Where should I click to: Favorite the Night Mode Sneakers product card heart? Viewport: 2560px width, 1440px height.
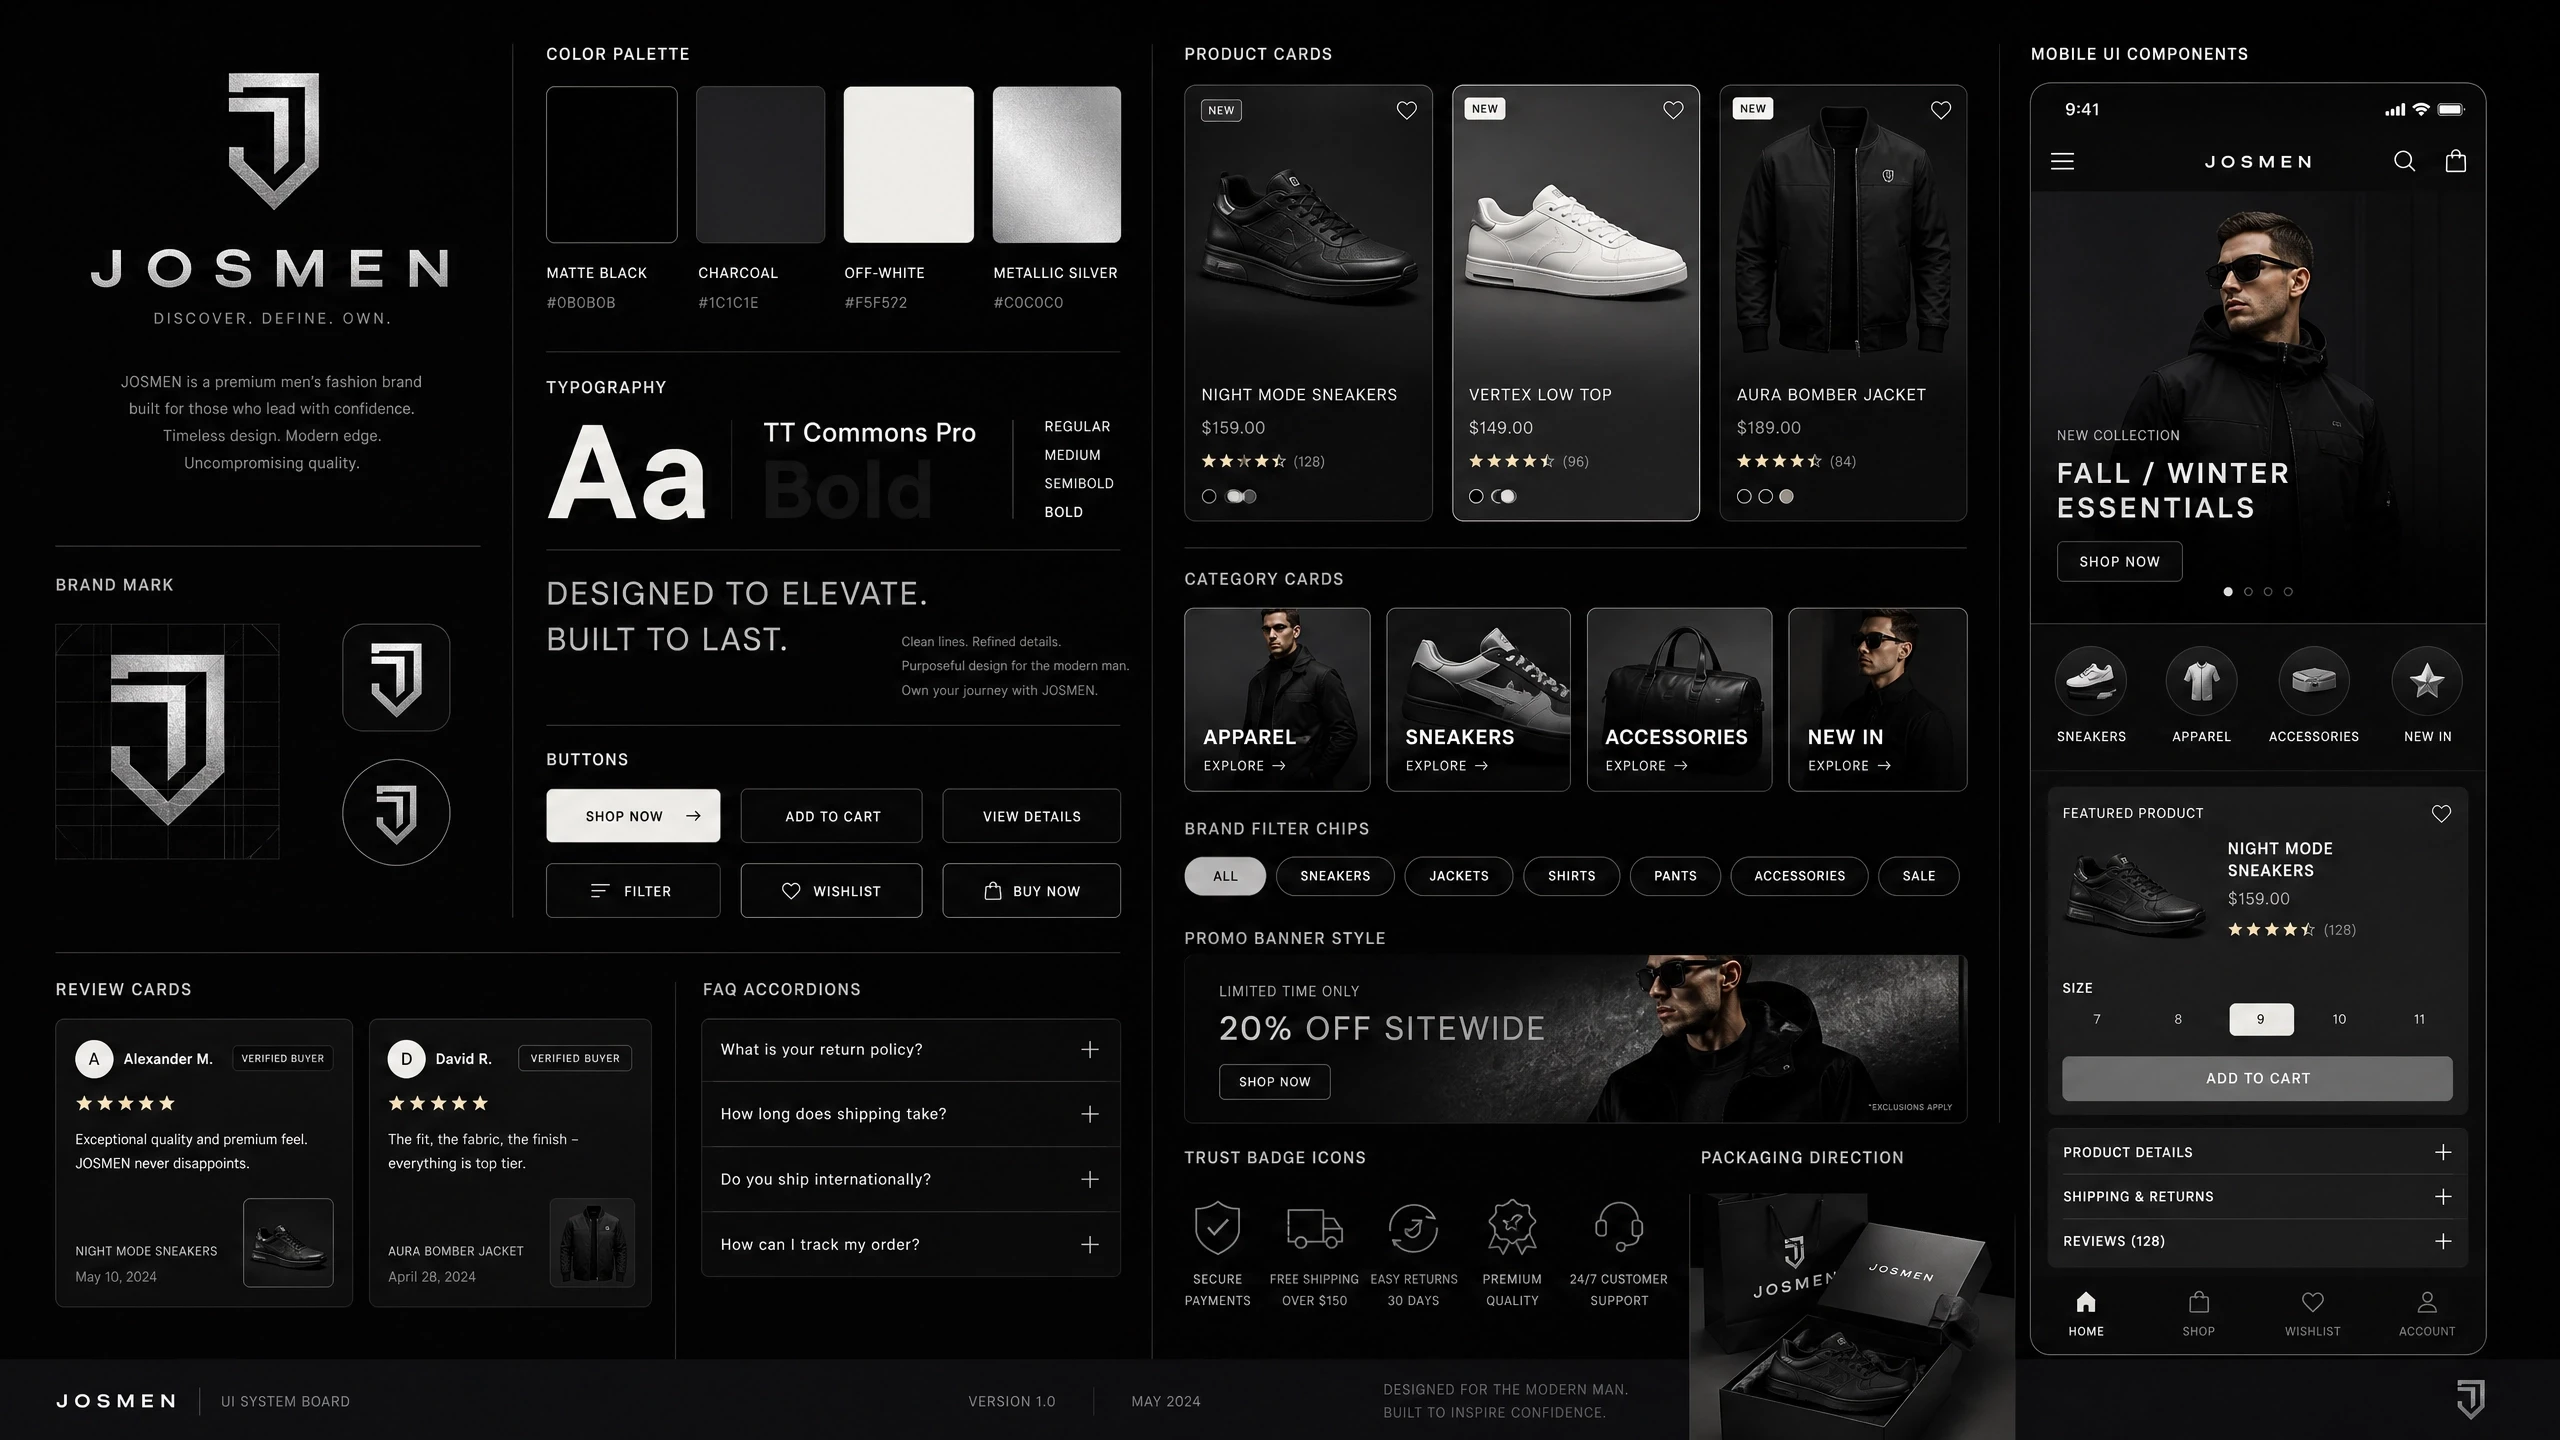coord(1406,110)
